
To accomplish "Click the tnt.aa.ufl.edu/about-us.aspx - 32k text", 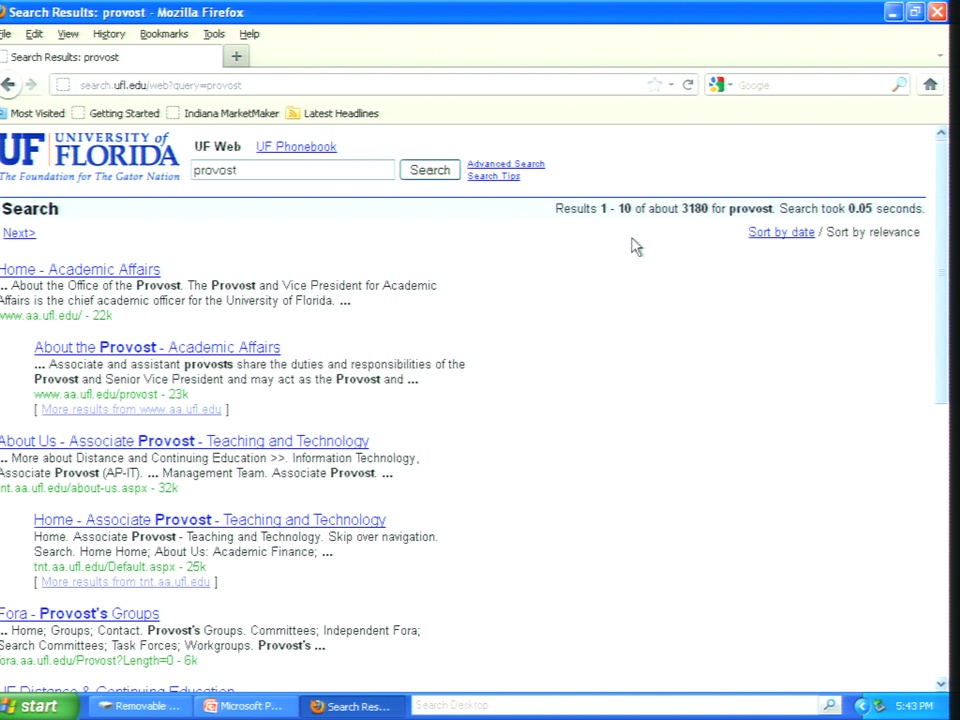I will tap(89, 489).
